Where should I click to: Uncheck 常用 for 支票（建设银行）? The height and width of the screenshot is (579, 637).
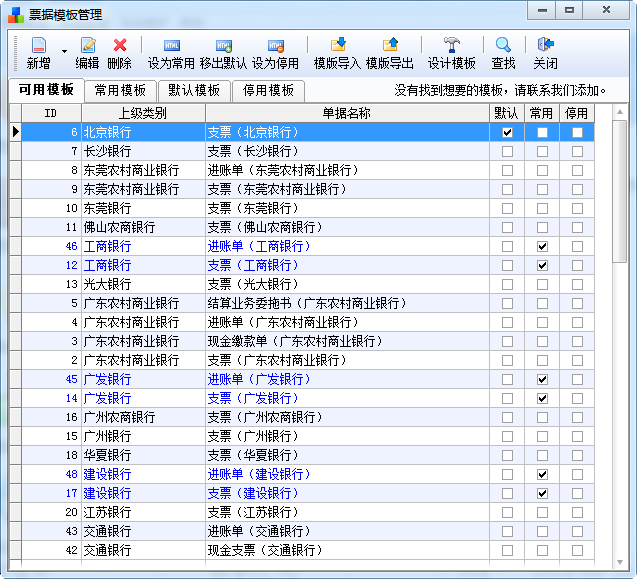pos(542,493)
